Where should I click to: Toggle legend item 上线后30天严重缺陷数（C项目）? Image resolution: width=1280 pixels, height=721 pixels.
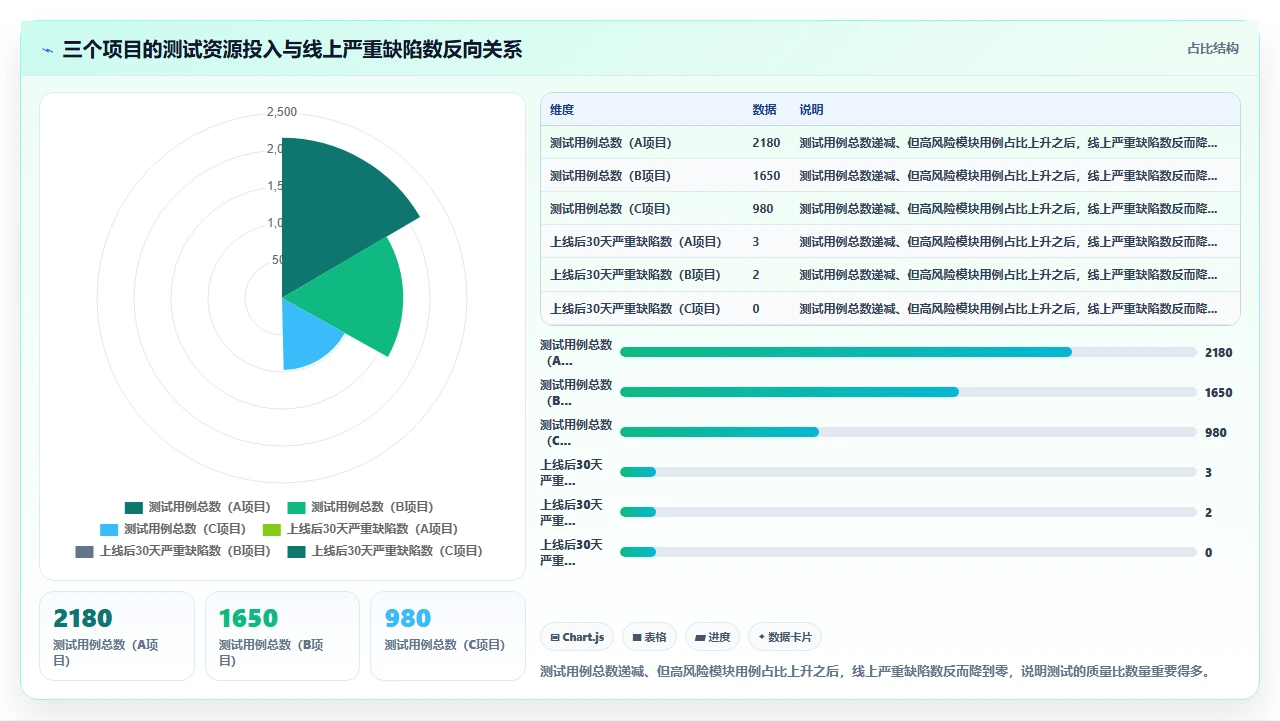click(x=385, y=551)
